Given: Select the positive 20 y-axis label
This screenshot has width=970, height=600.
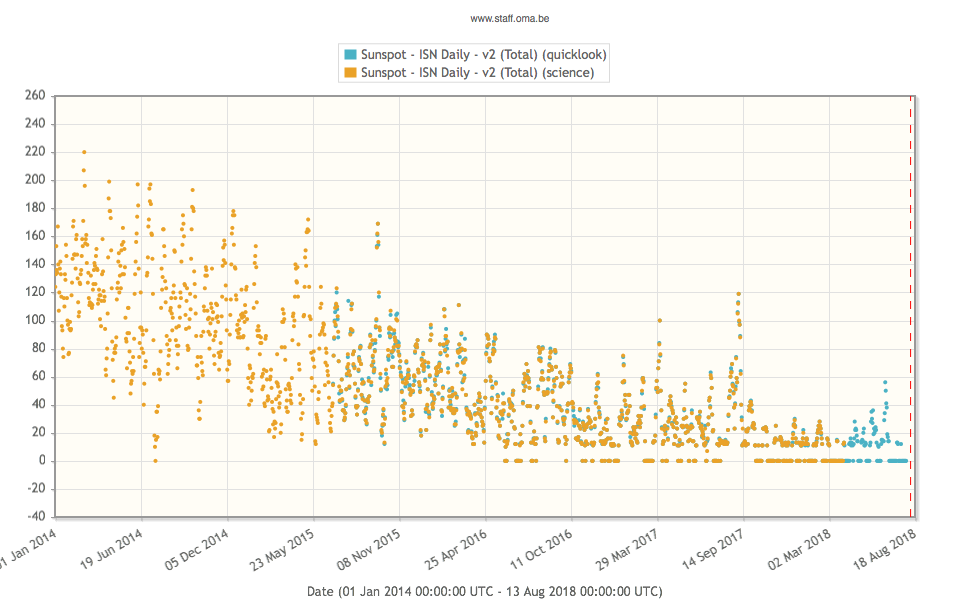Looking at the screenshot, I should (x=38, y=432).
